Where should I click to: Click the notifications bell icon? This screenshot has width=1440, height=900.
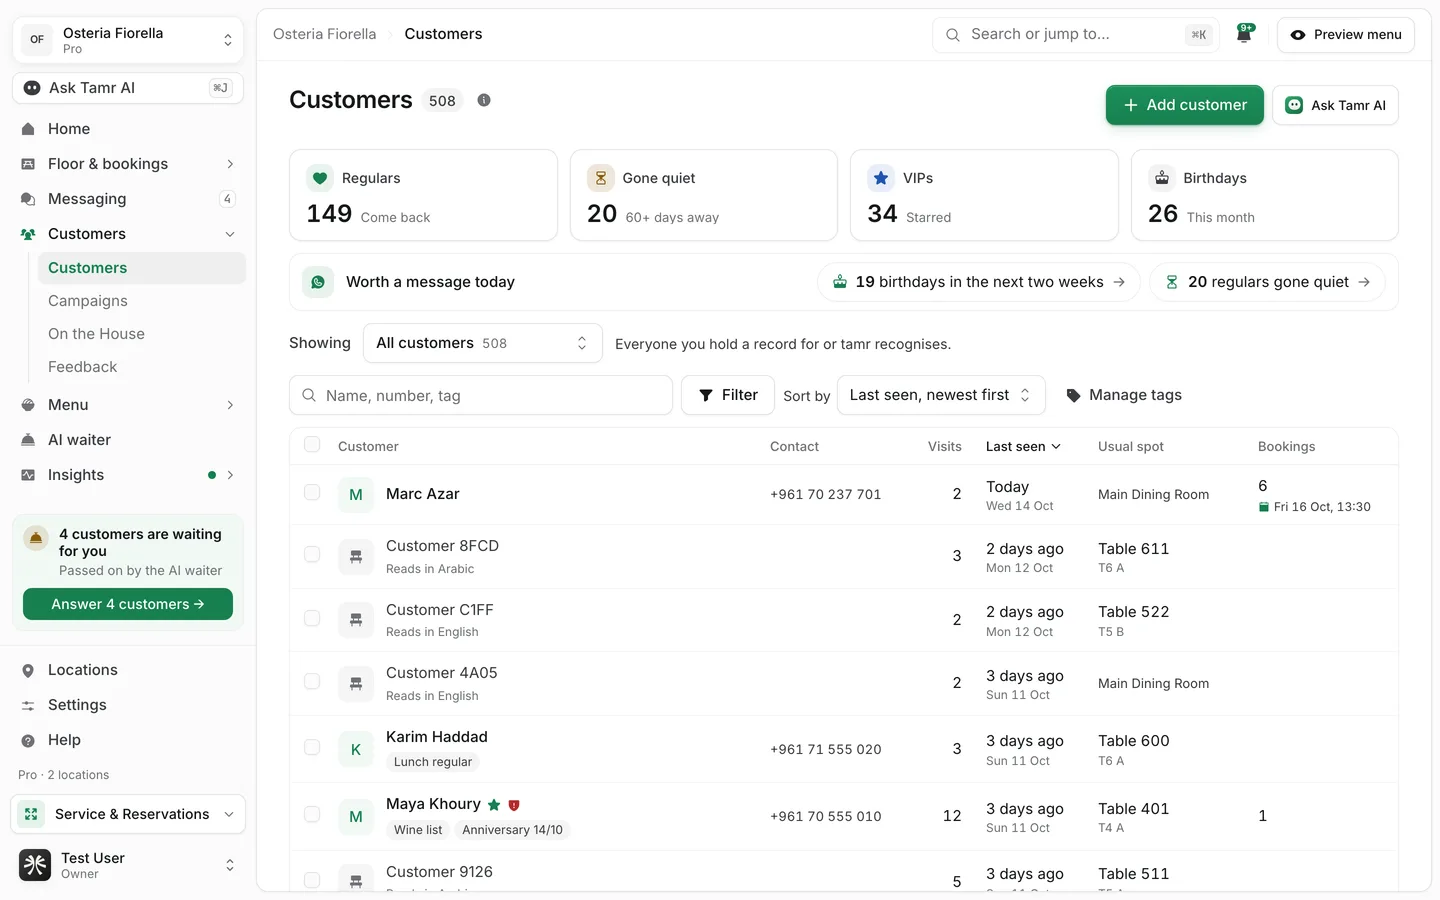(1244, 34)
